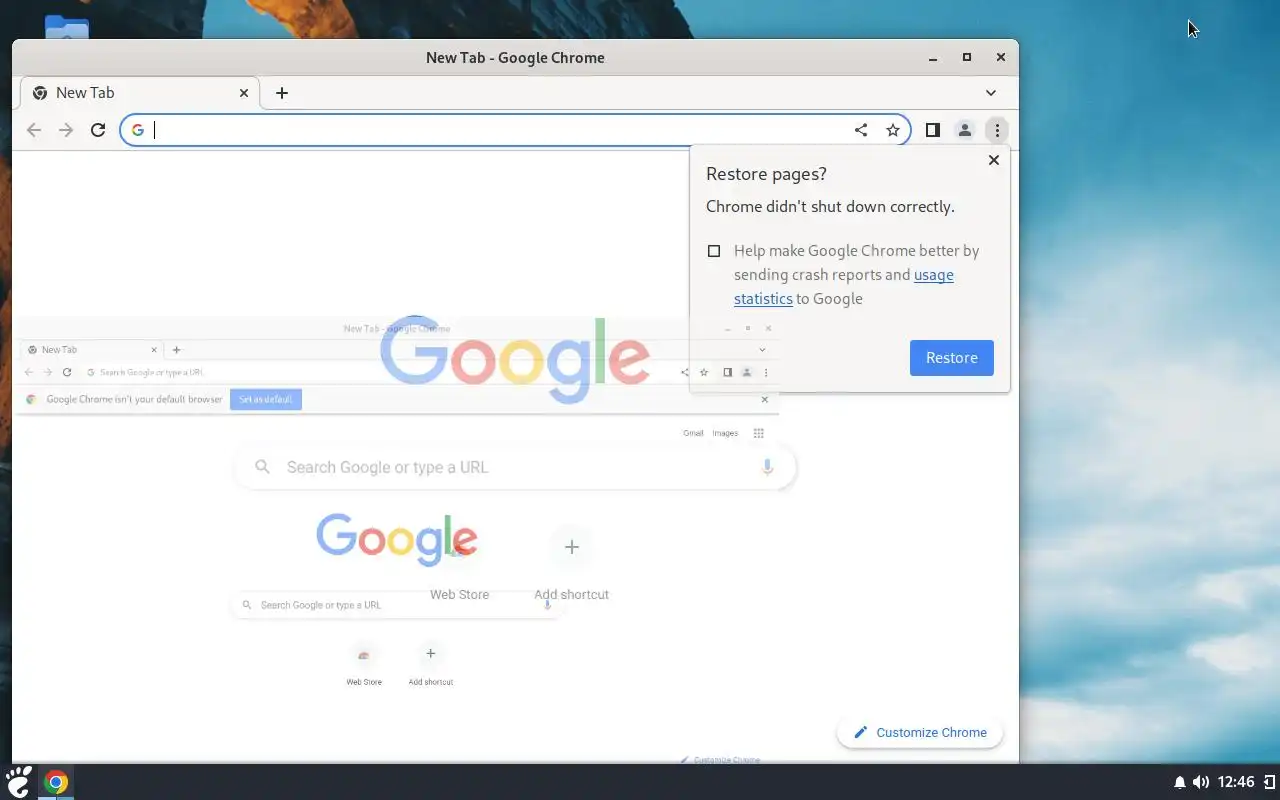
Task: Click Add shortcut on the new tab page
Action: pos(572,565)
